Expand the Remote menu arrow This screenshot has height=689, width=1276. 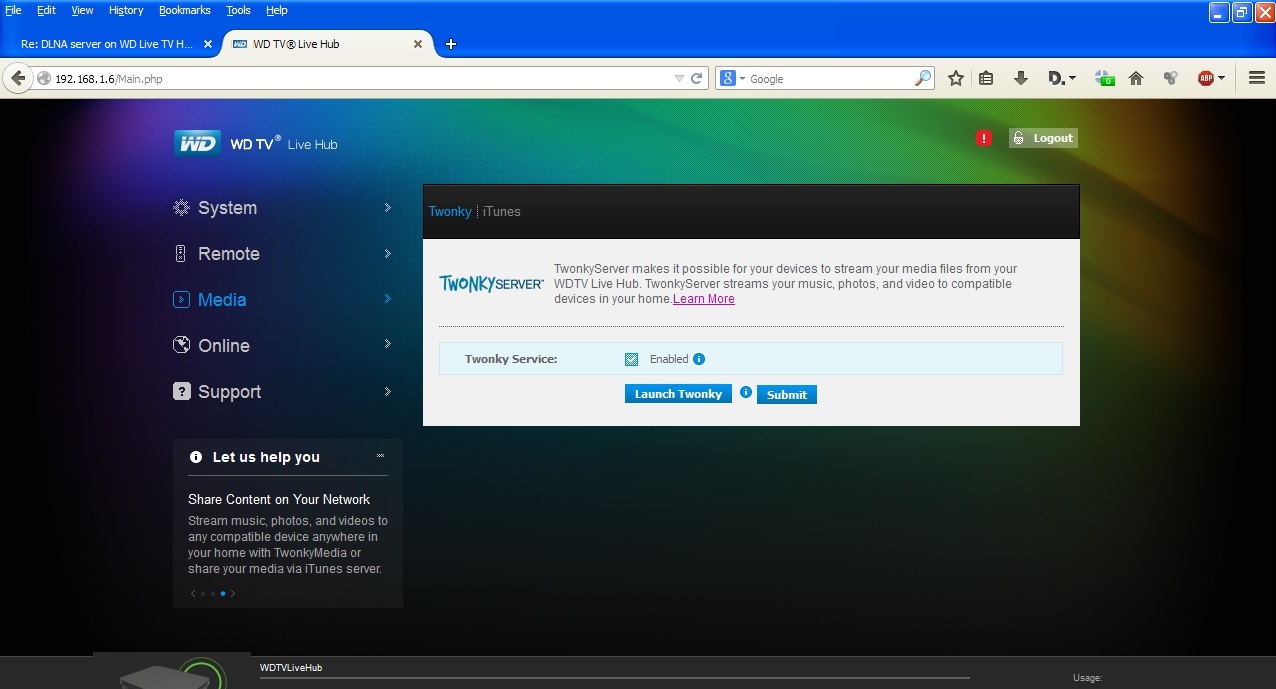click(388, 254)
